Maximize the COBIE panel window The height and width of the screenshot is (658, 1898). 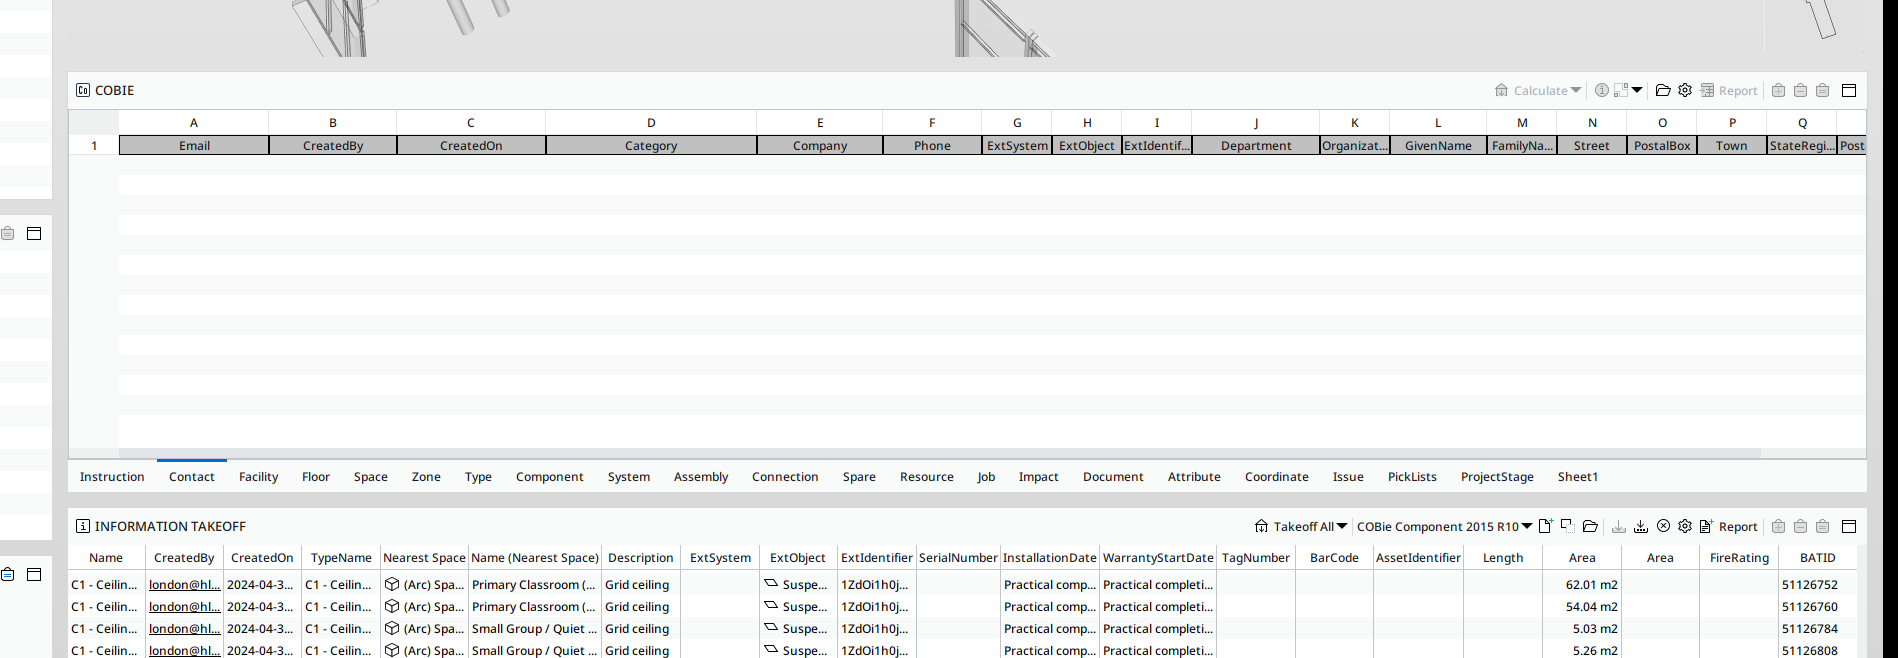click(1849, 90)
